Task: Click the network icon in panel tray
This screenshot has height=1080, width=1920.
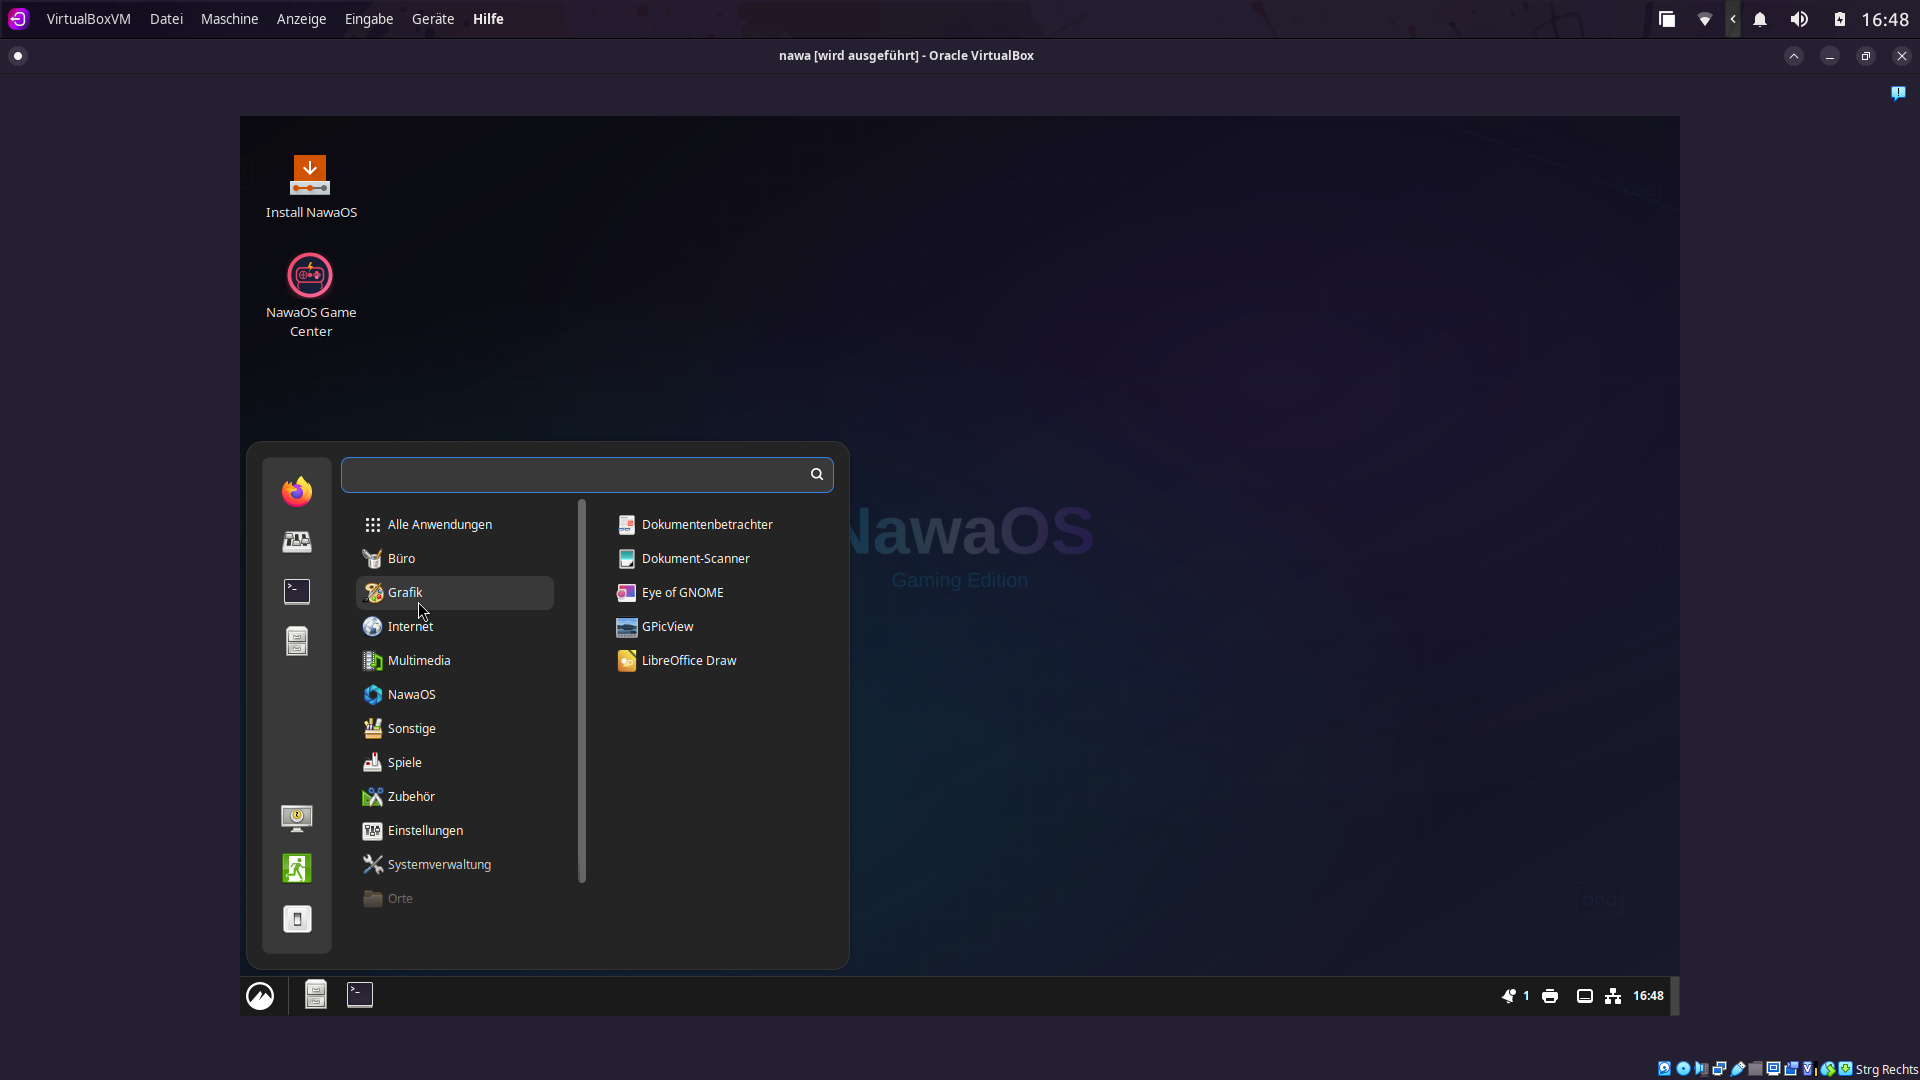Action: click(x=1613, y=996)
